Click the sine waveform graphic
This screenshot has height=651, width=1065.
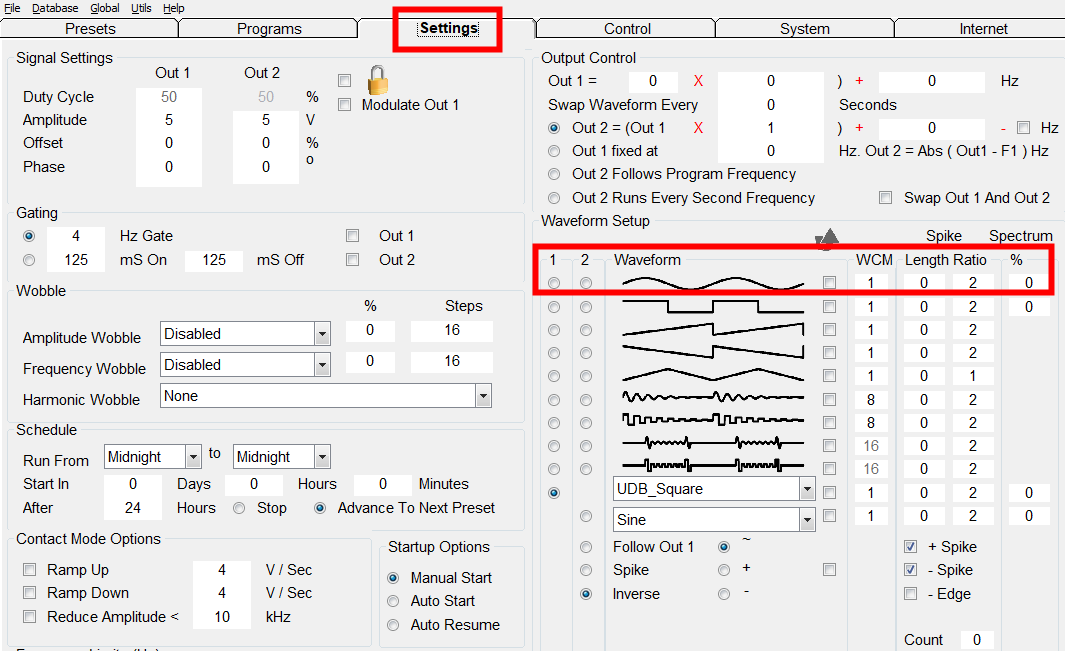712,283
